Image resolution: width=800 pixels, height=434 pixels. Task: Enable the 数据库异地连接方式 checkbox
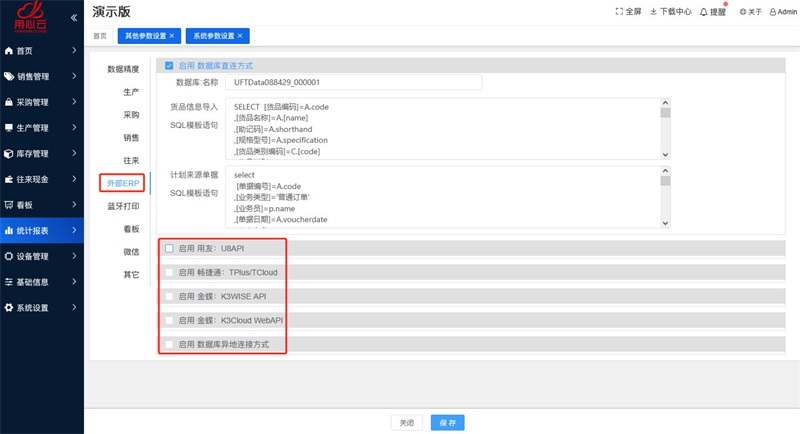[x=169, y=344]
